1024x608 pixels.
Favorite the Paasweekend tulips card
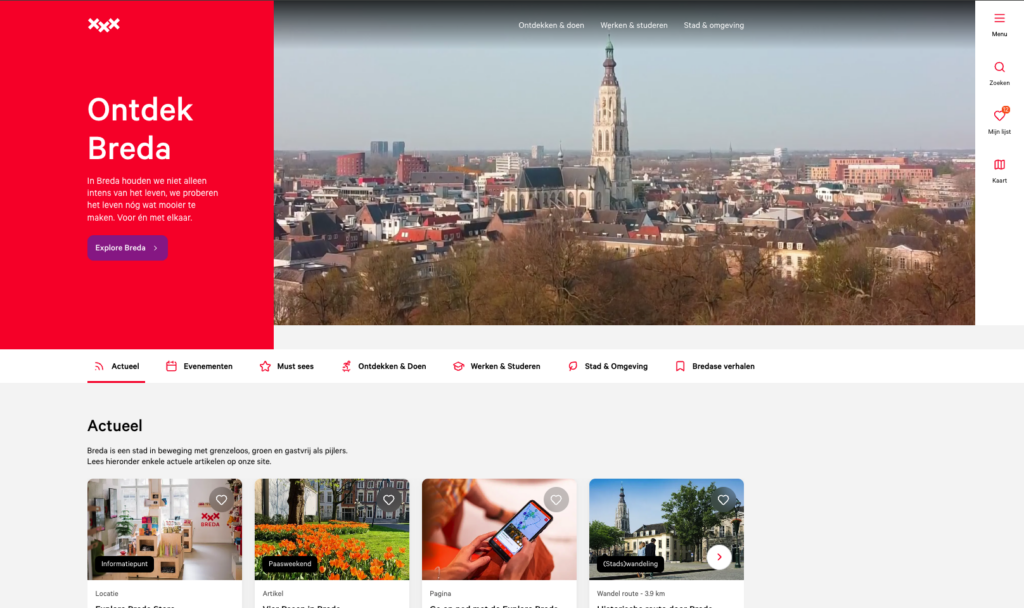(x=389, y=500)
